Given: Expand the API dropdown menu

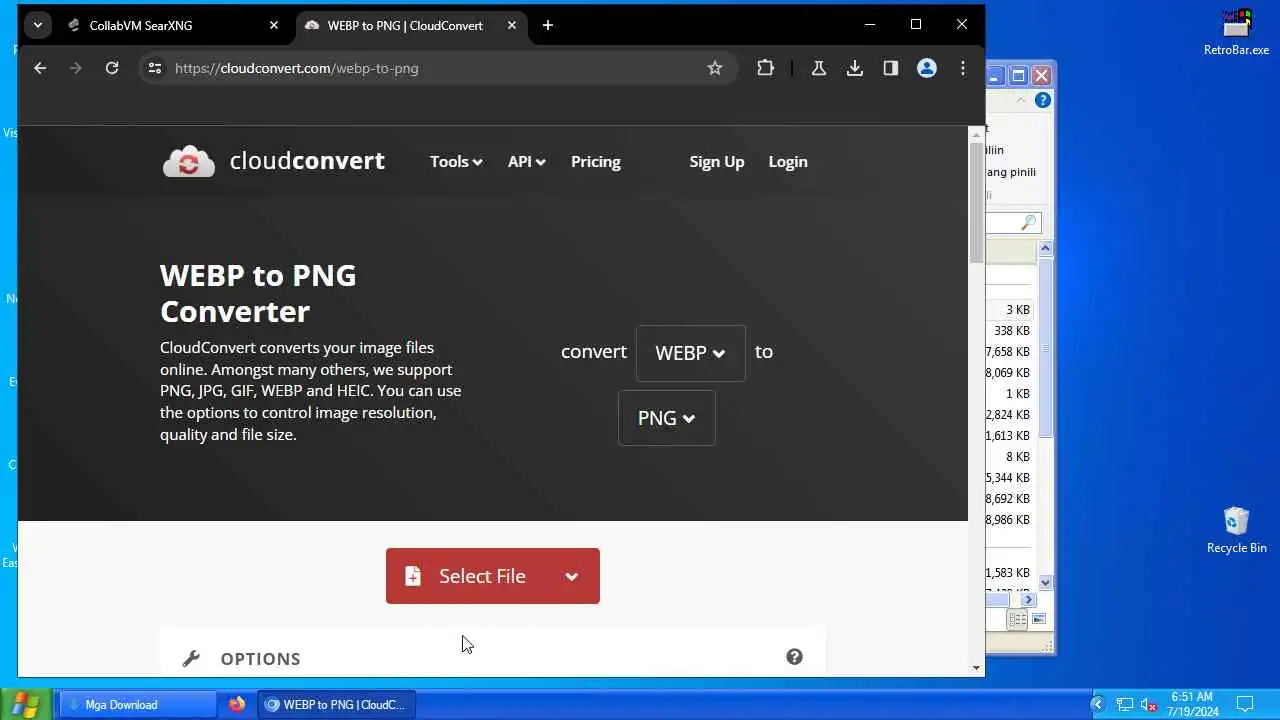Looking at the screenshot, I should point(526,162).
